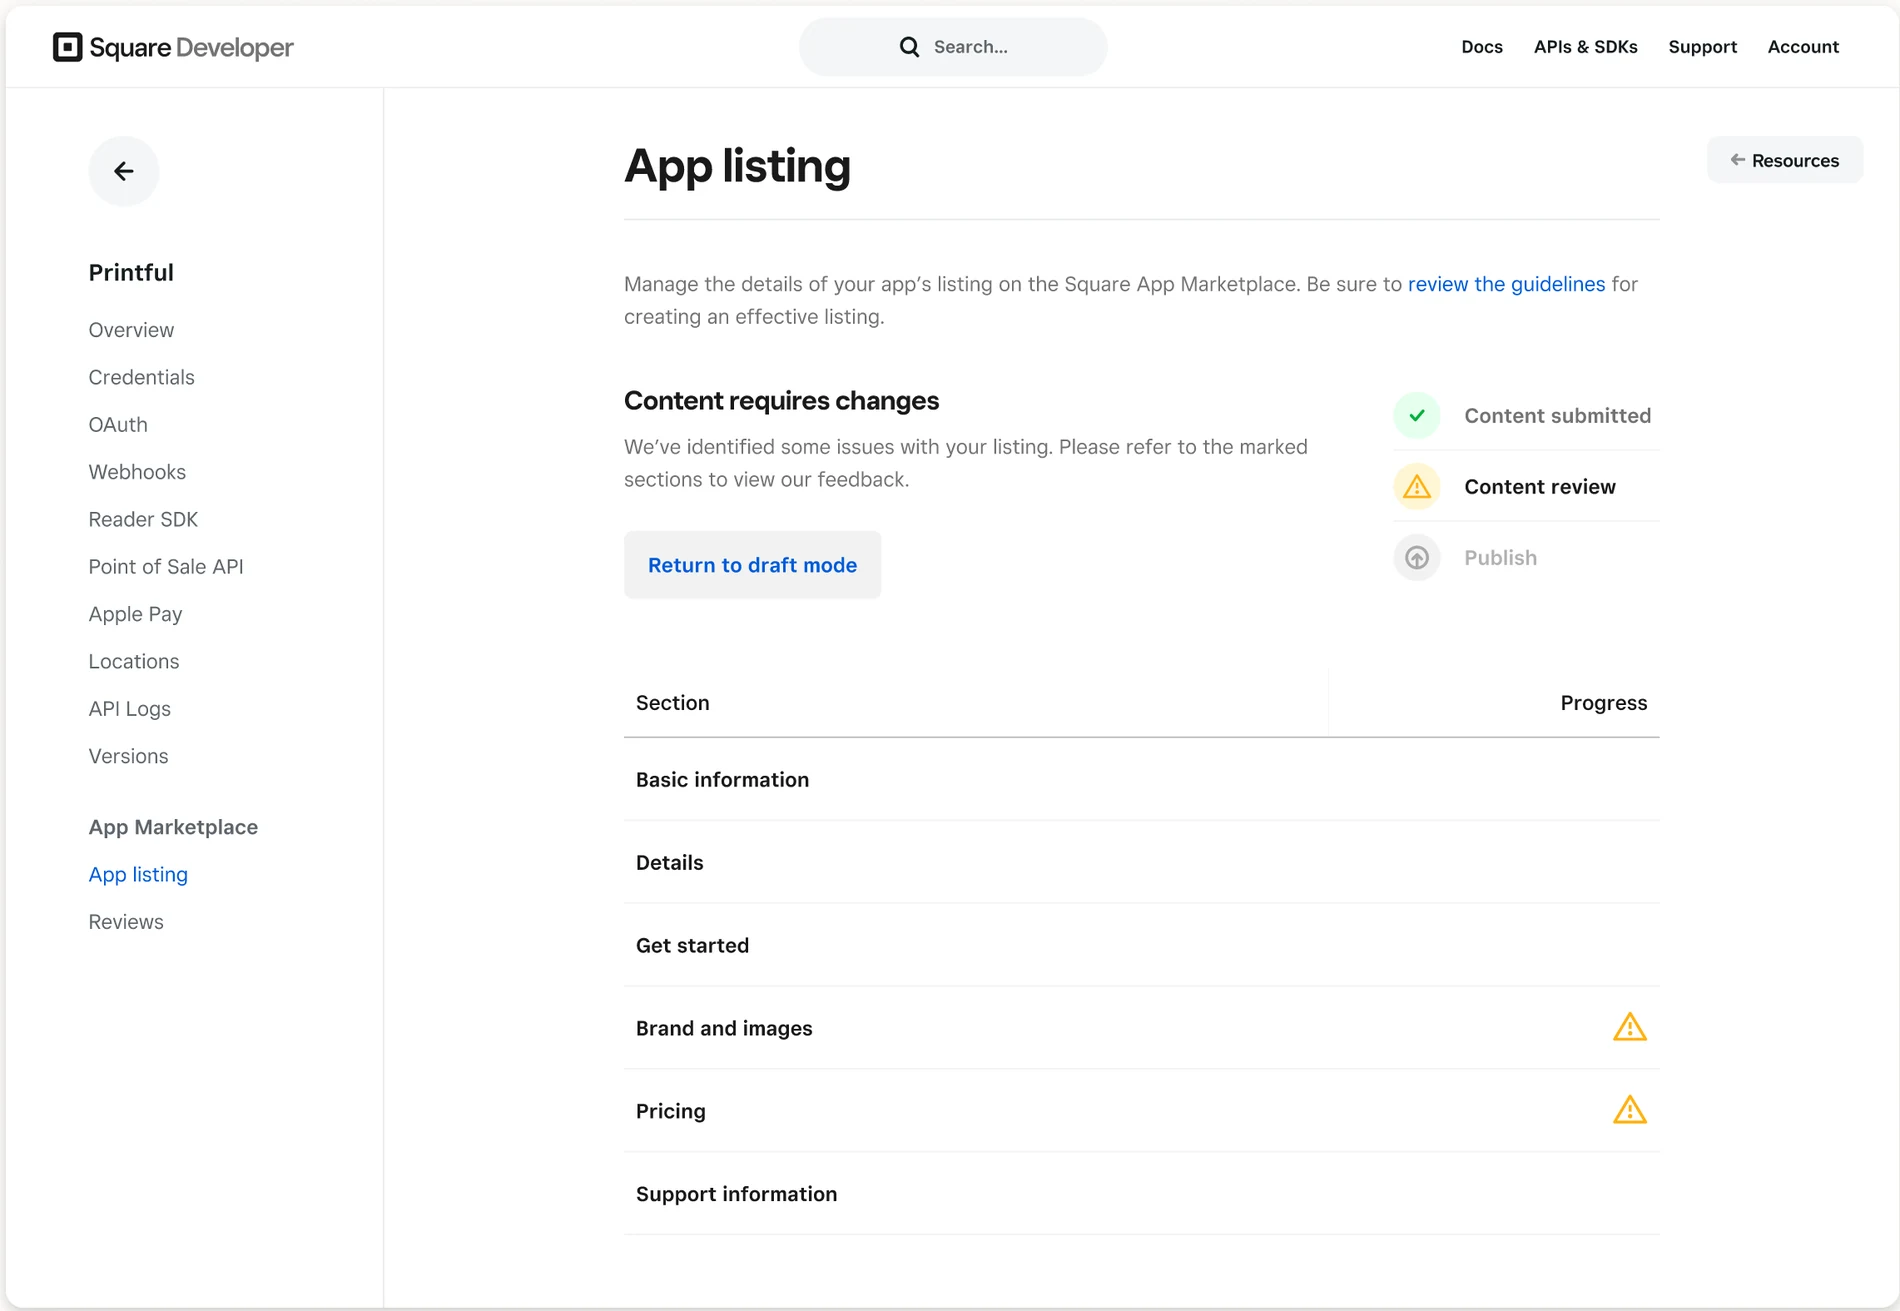Image resolution: width=1900 pixels, height=1311 pixels.
Task: Open the Account menu
Action: pyautogui.click(x=1803, y=47)
